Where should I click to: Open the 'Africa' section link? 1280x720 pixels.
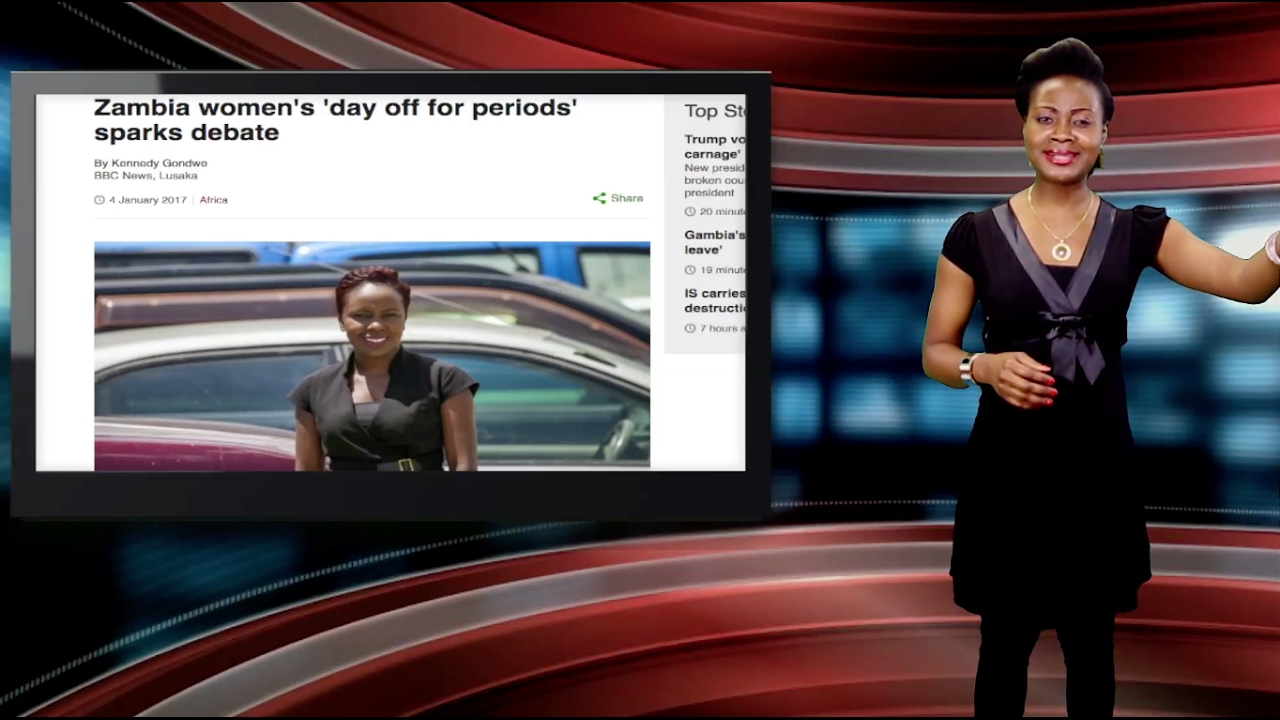point(213,200)
